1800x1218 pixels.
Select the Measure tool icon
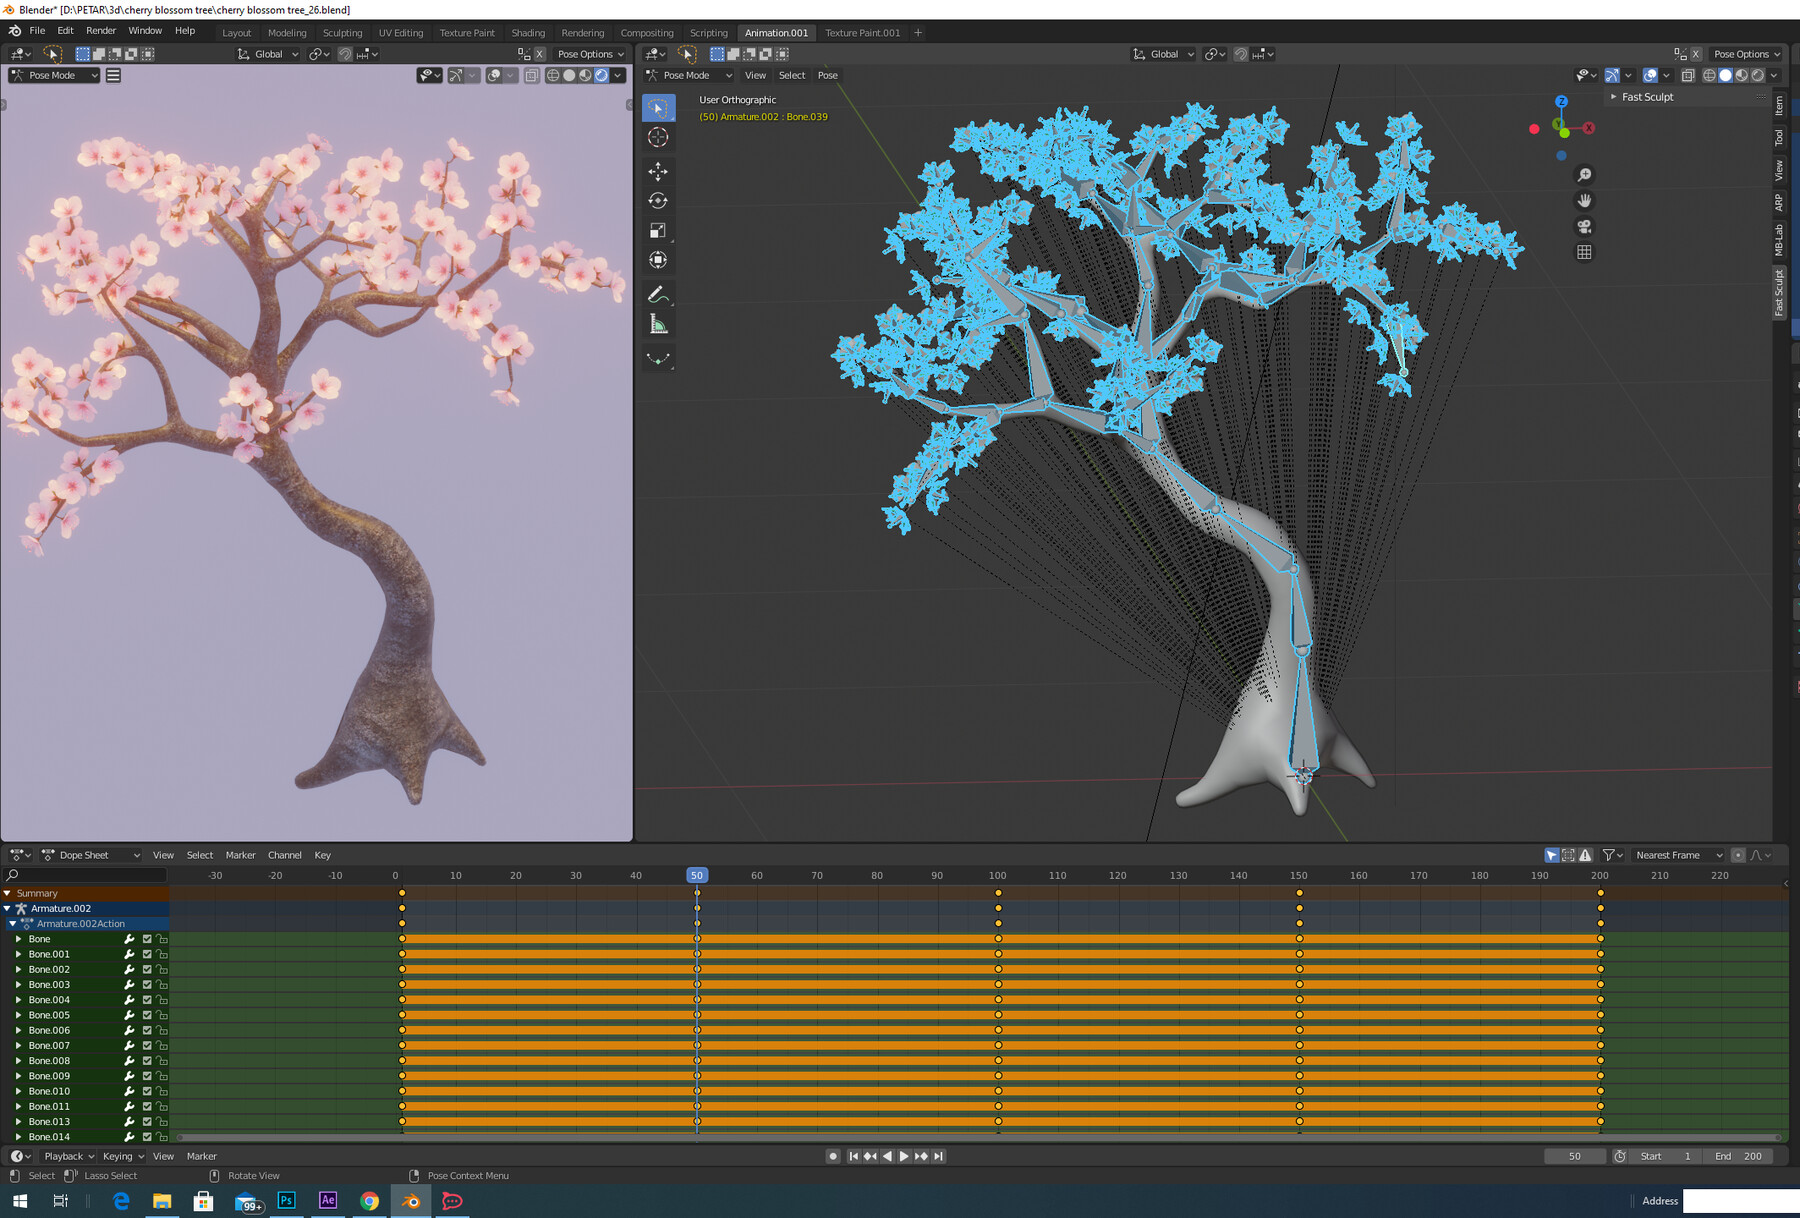[658, 325]
